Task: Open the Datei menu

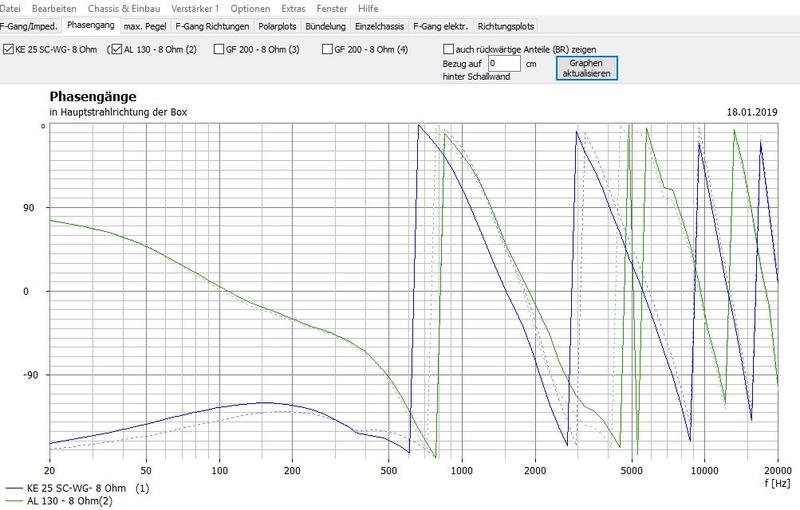Action: [10, 8]
